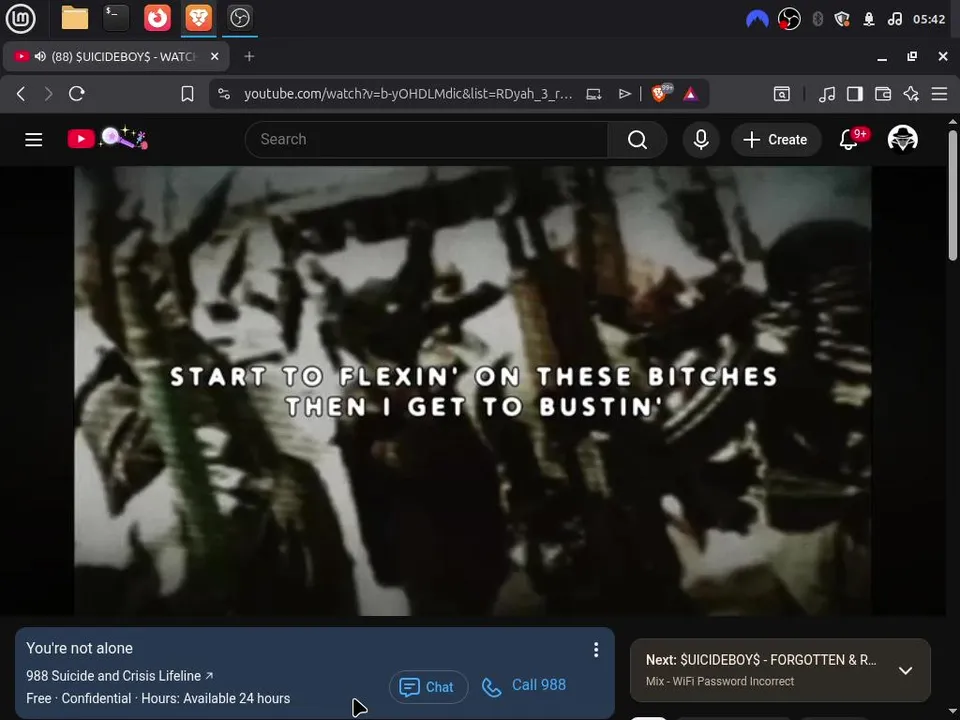The image size is (960, 720).
Task: Click the blue VPN tray icon
Action: point(757,19)
